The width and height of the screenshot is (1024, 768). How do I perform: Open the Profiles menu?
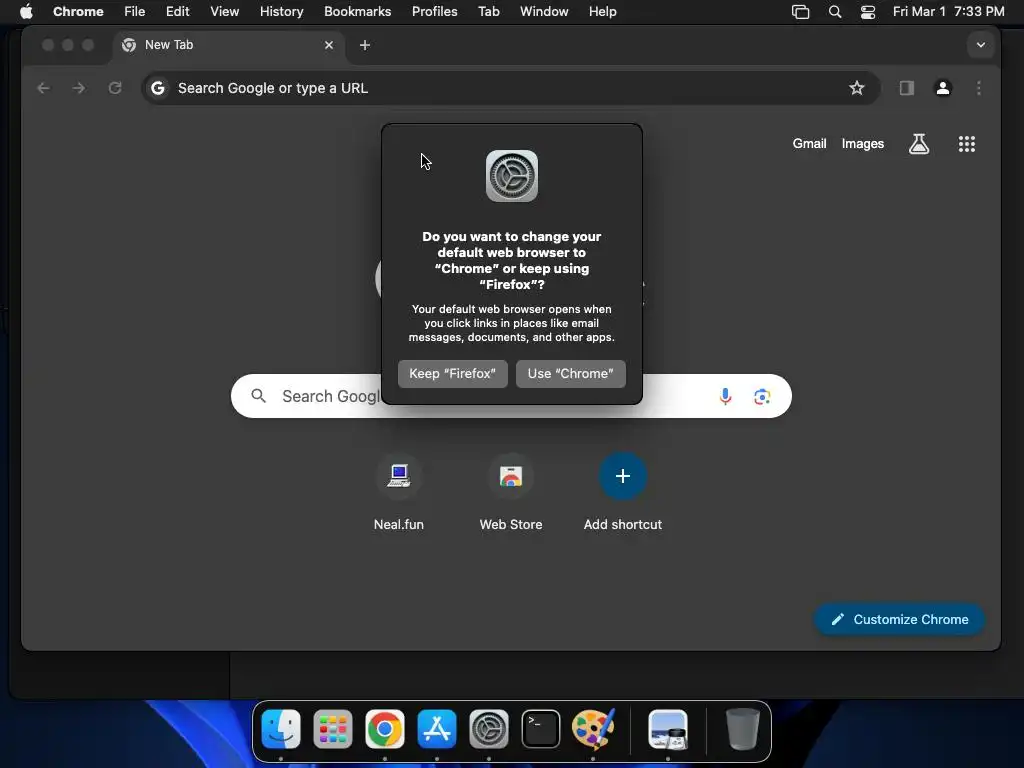(x=434, y=12)
